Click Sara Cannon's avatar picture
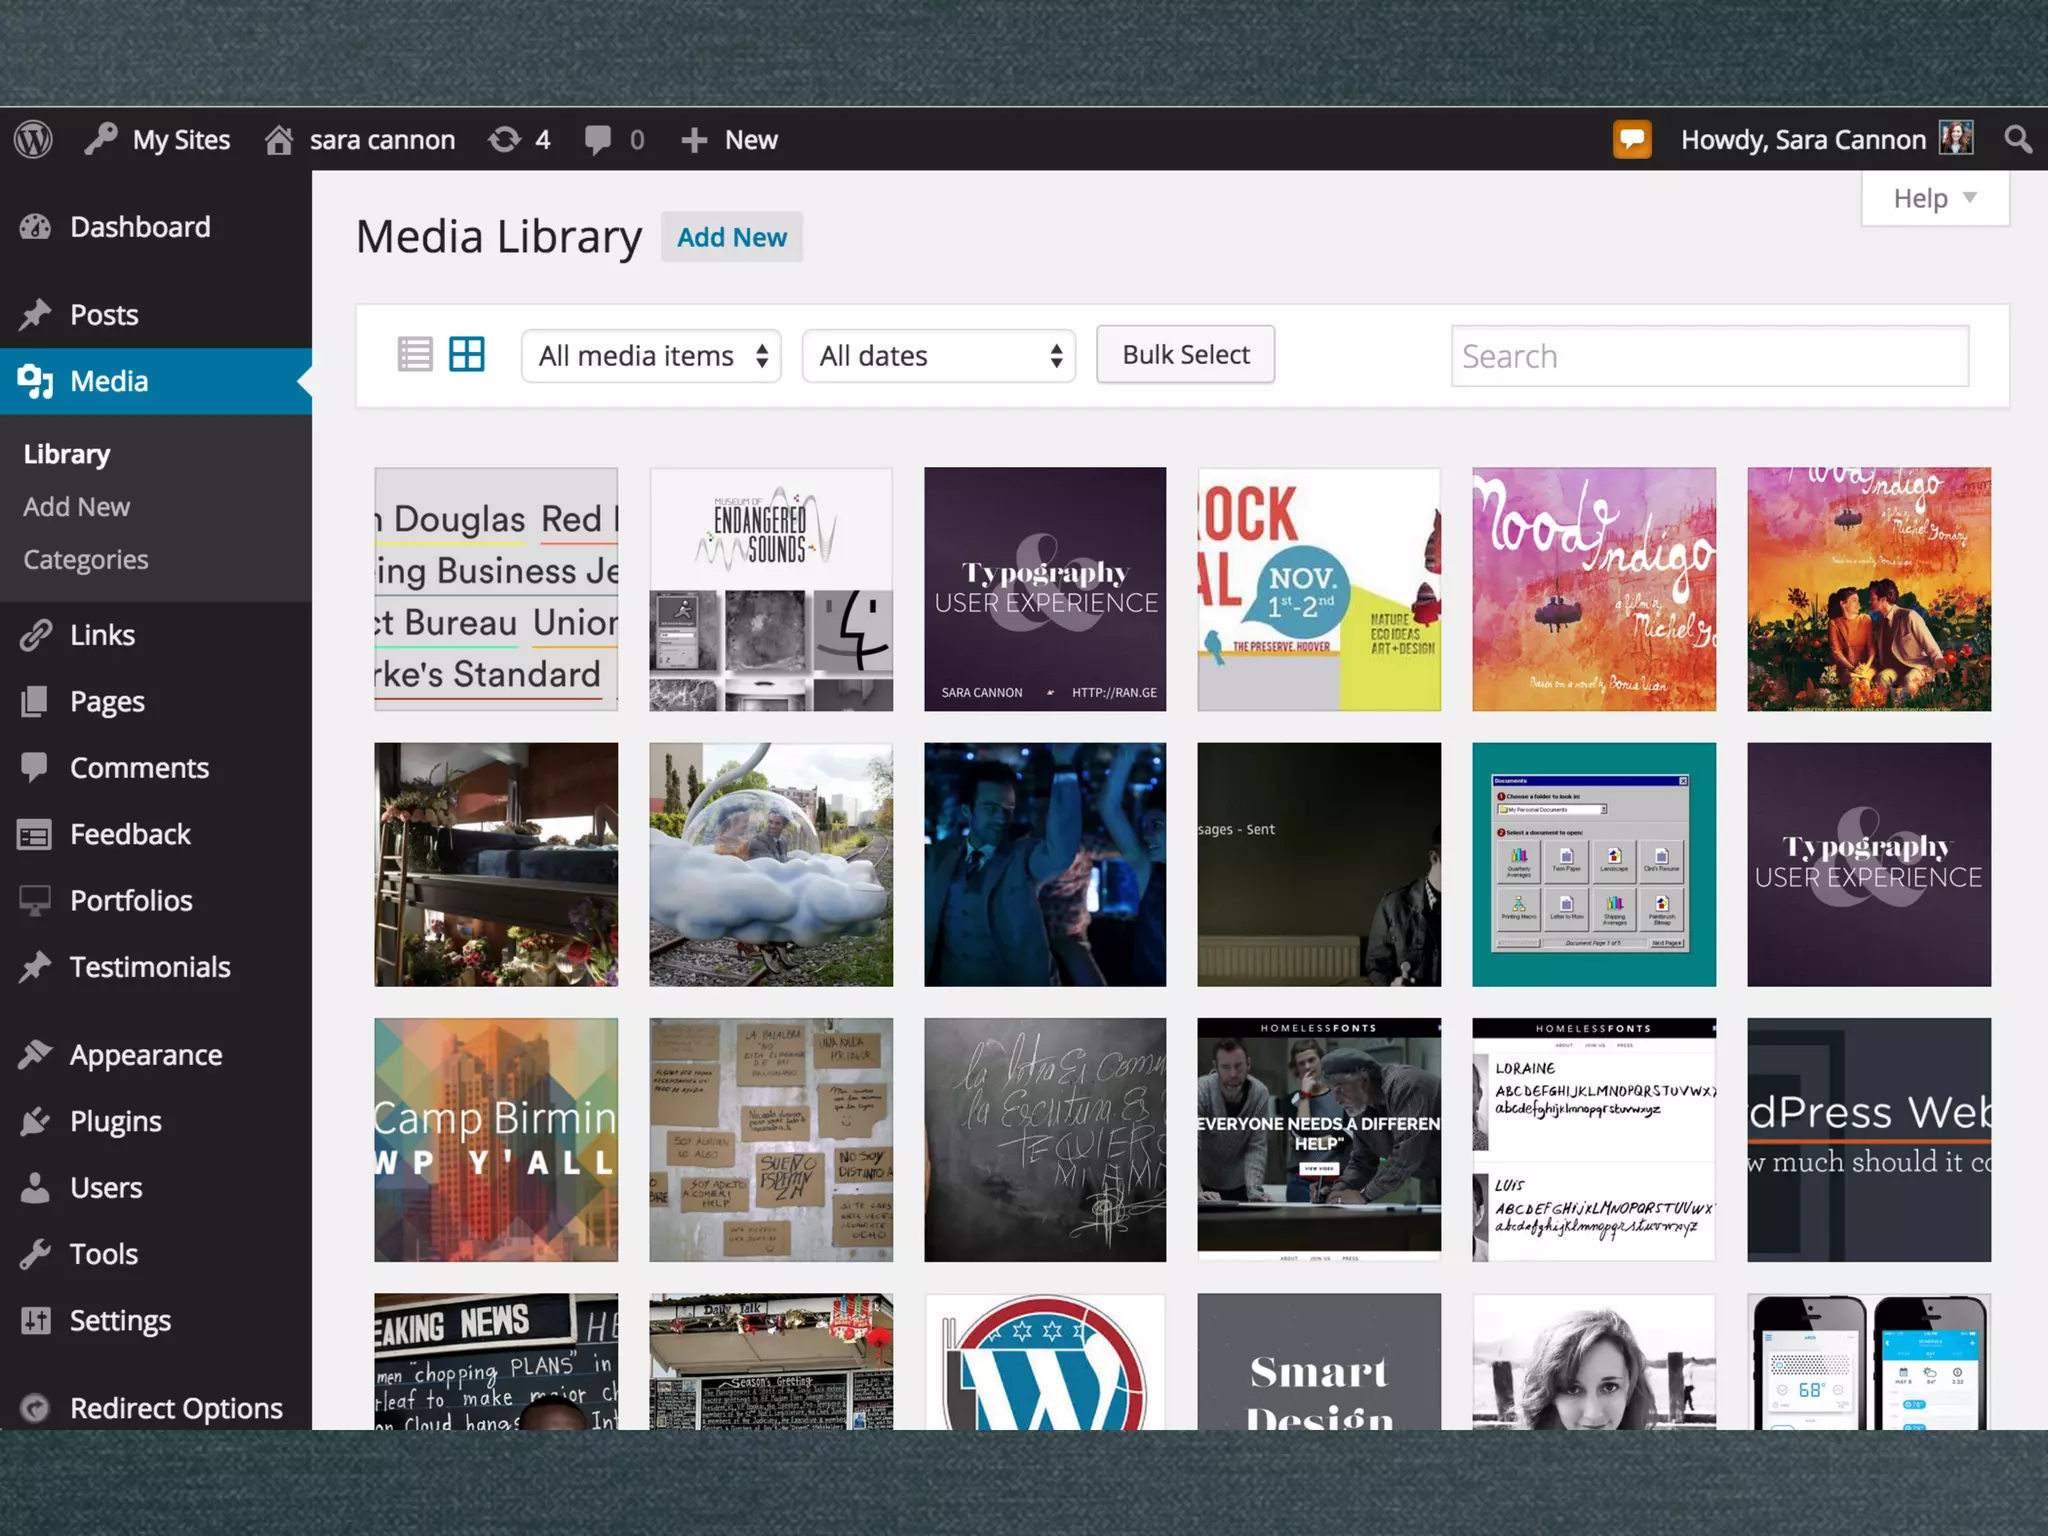This screenshot has height=1536, width=2048. coord(1955,138)
